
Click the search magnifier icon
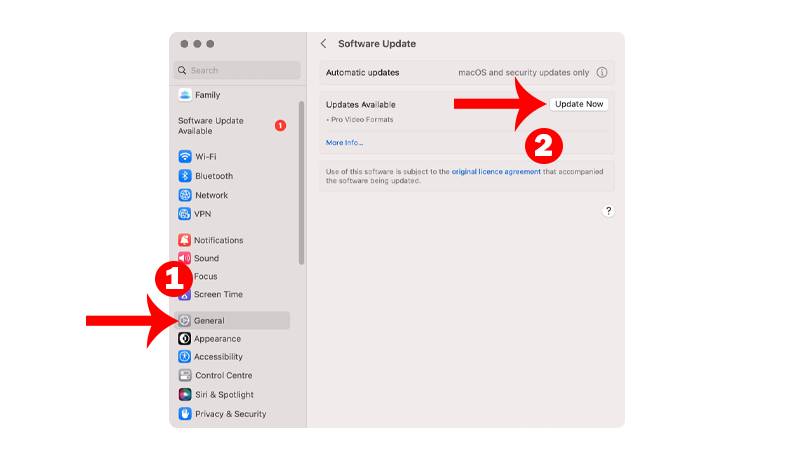tap(182, 70)
